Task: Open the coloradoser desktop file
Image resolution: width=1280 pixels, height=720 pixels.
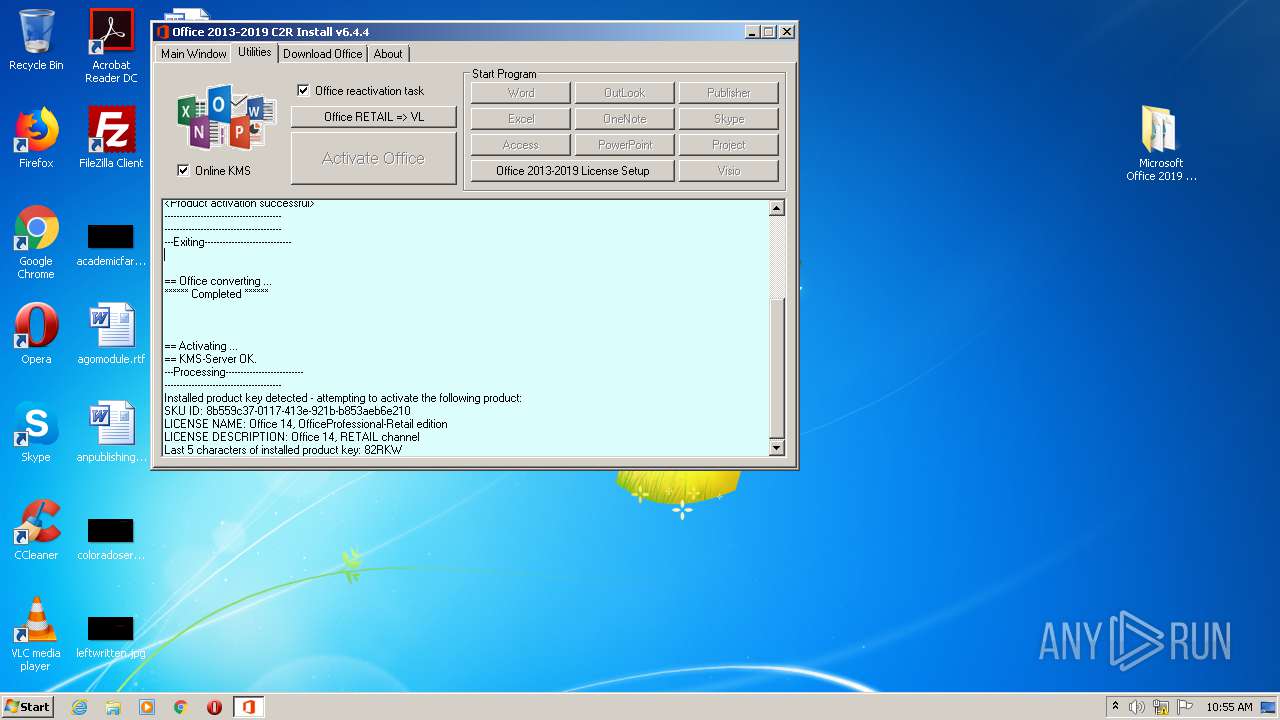Action: click(111, 538)
